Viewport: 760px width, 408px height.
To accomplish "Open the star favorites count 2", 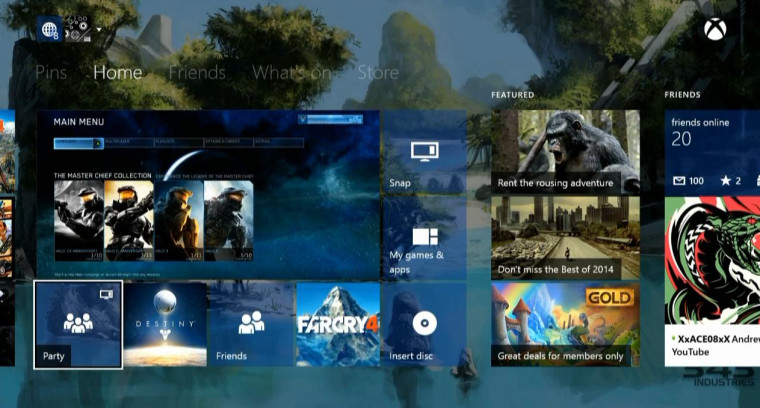I will [x=730, y=181].
